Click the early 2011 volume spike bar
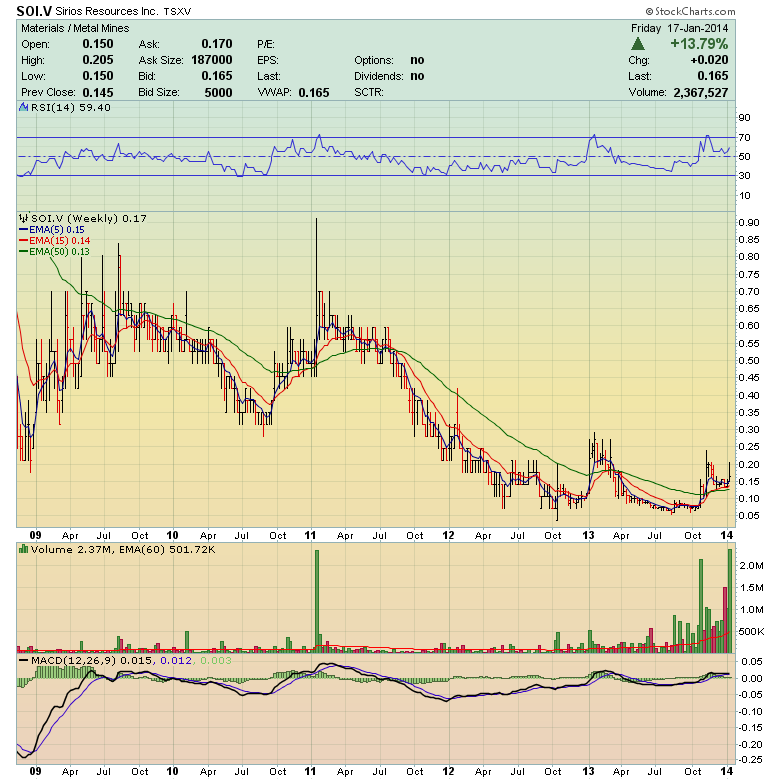The image size is (780, 780). (317, 601)
